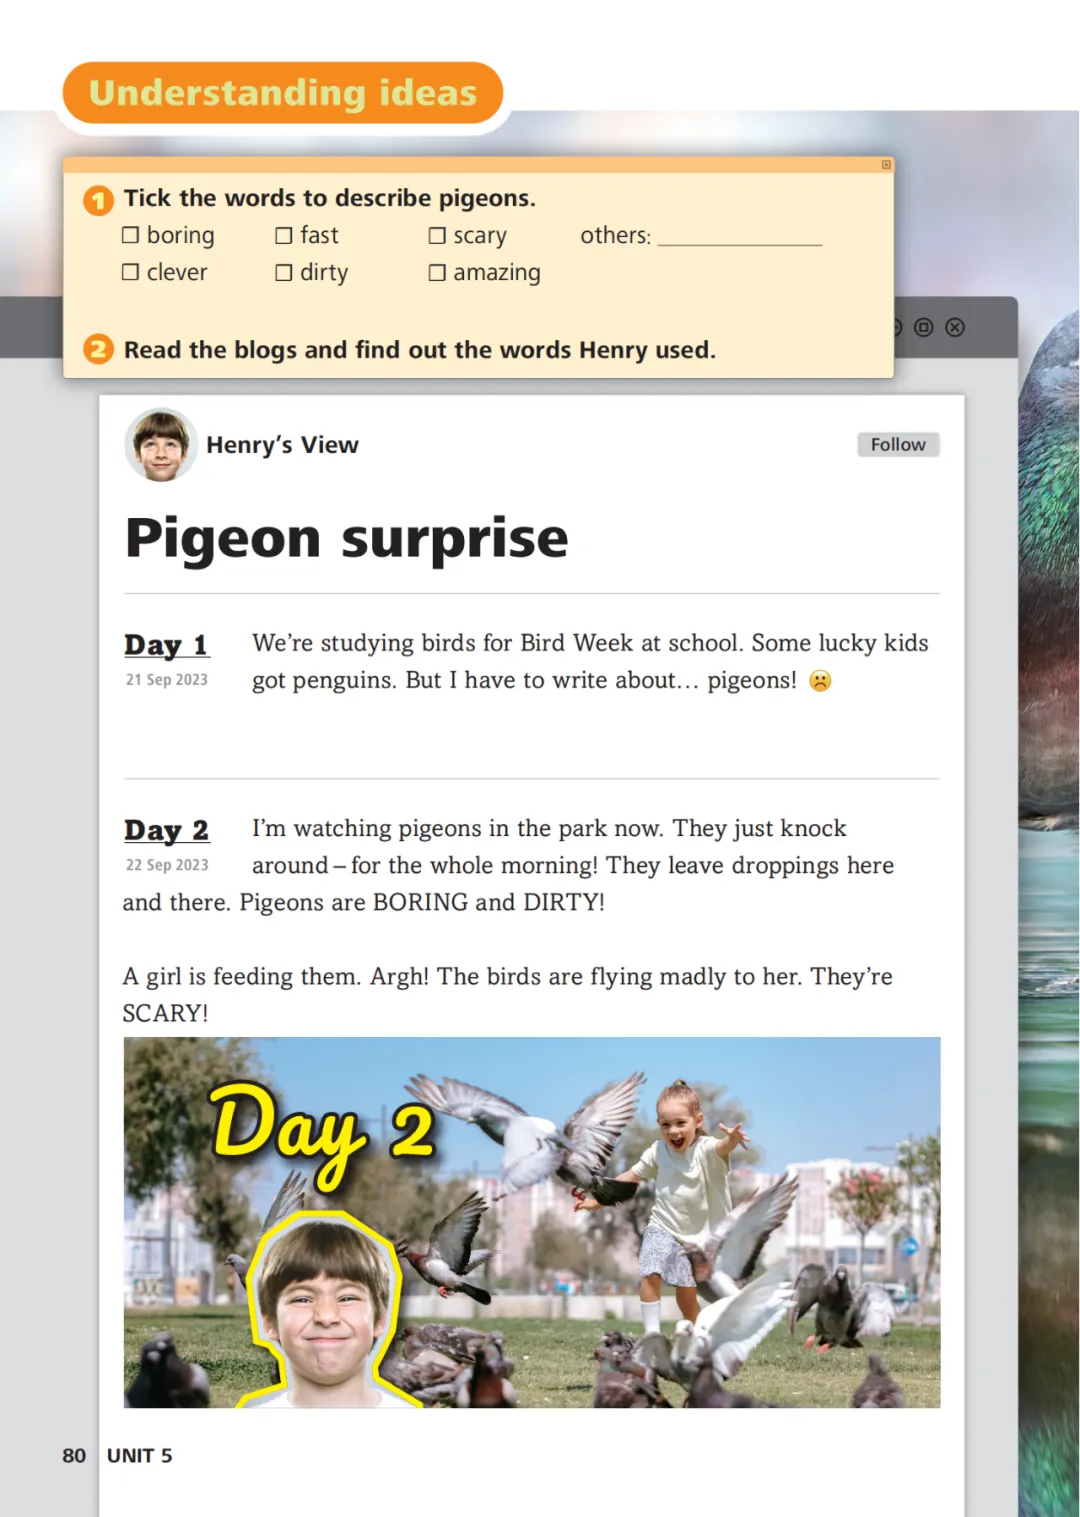Tick the dirty checkbox
Image resolution: width=1080 pixels, height=1517 pixels.
point(284,272)
